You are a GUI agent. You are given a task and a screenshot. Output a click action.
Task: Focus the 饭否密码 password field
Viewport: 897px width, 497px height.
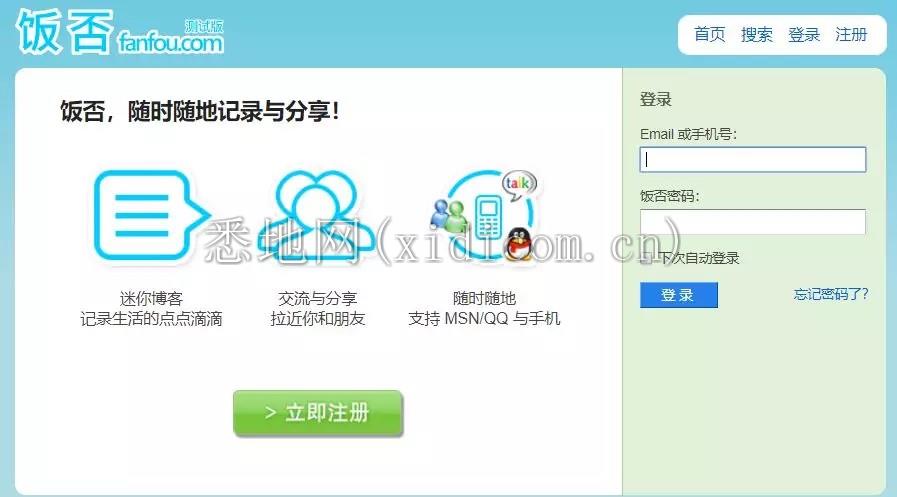point(753,221)
